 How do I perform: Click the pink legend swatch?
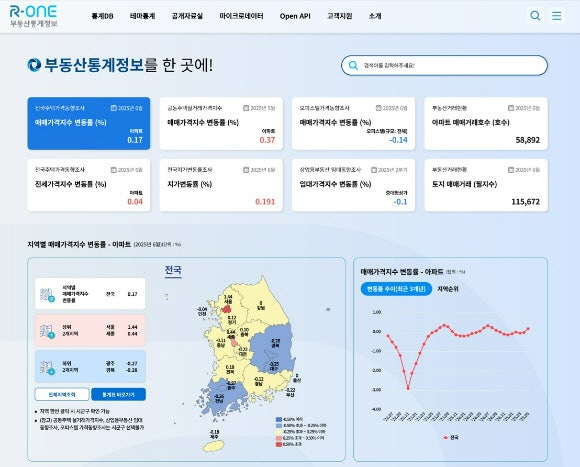click(279, 438)
